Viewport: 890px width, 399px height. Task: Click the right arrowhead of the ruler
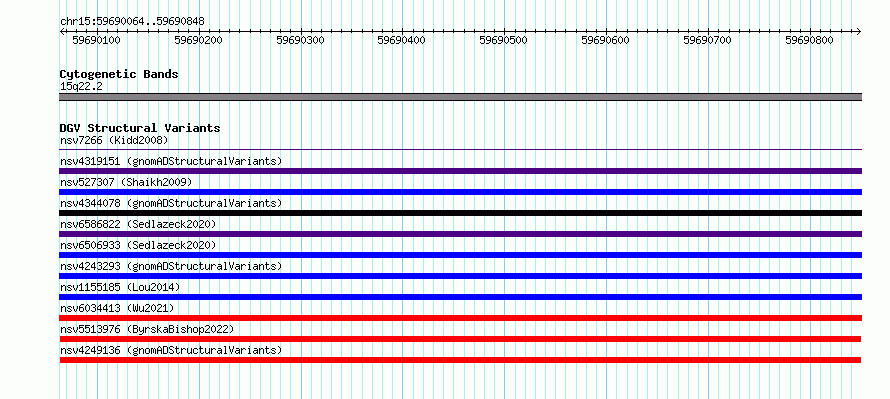(x=859, y=31)
